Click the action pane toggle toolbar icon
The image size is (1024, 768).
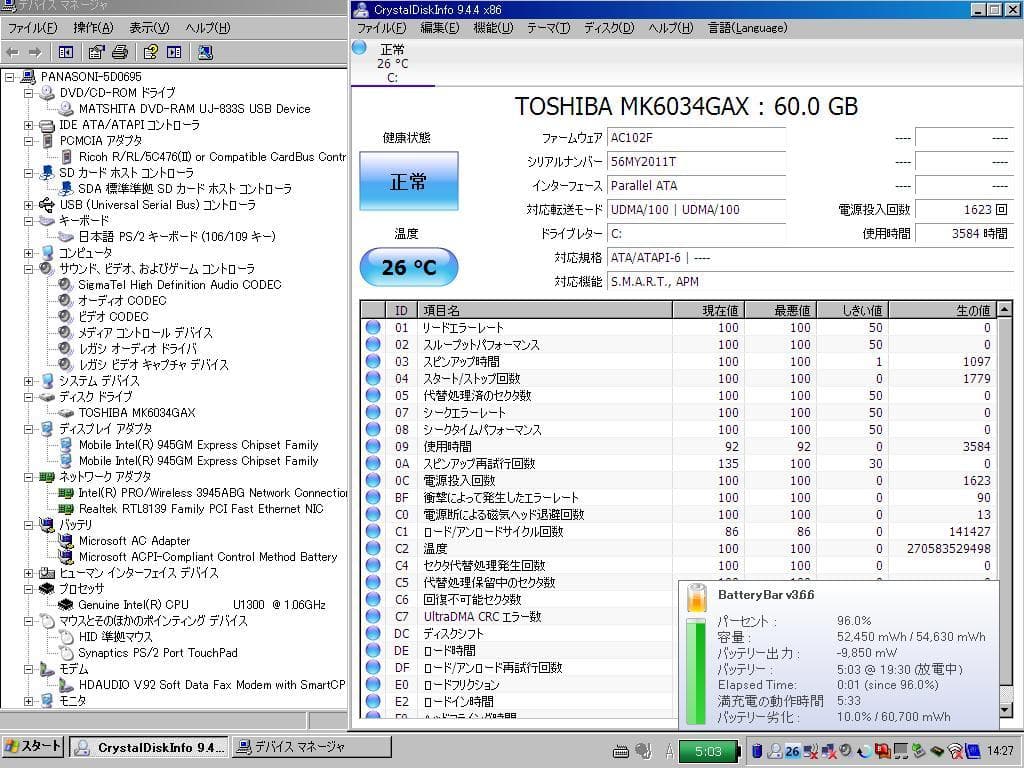tap(174, 52)
